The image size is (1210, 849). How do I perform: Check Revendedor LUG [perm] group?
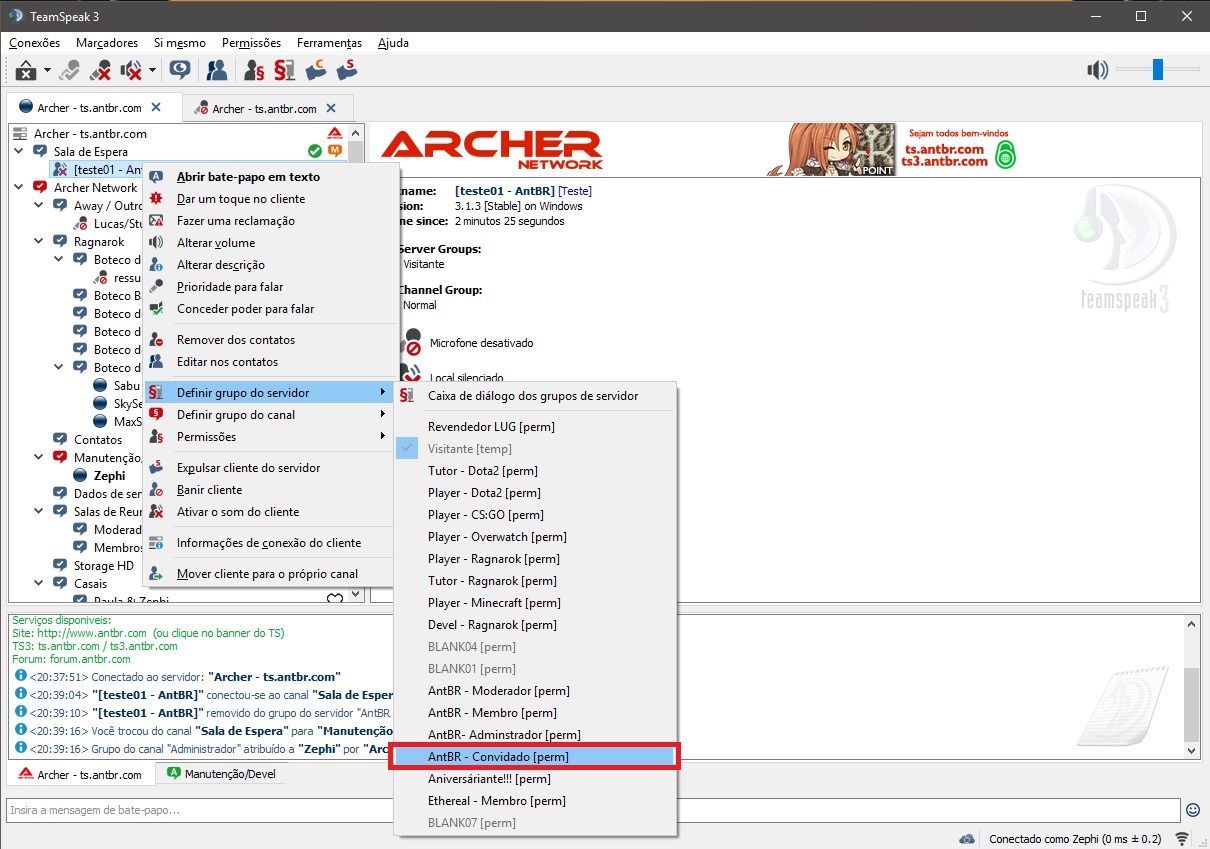coord(535,426)
